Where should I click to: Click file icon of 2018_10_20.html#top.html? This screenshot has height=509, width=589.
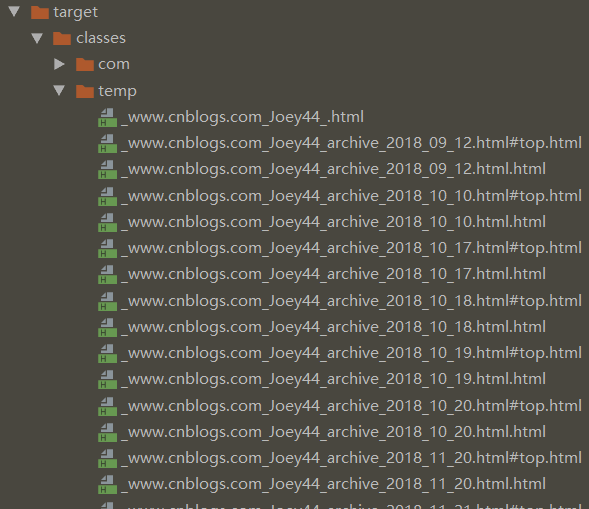click(107, 406)
